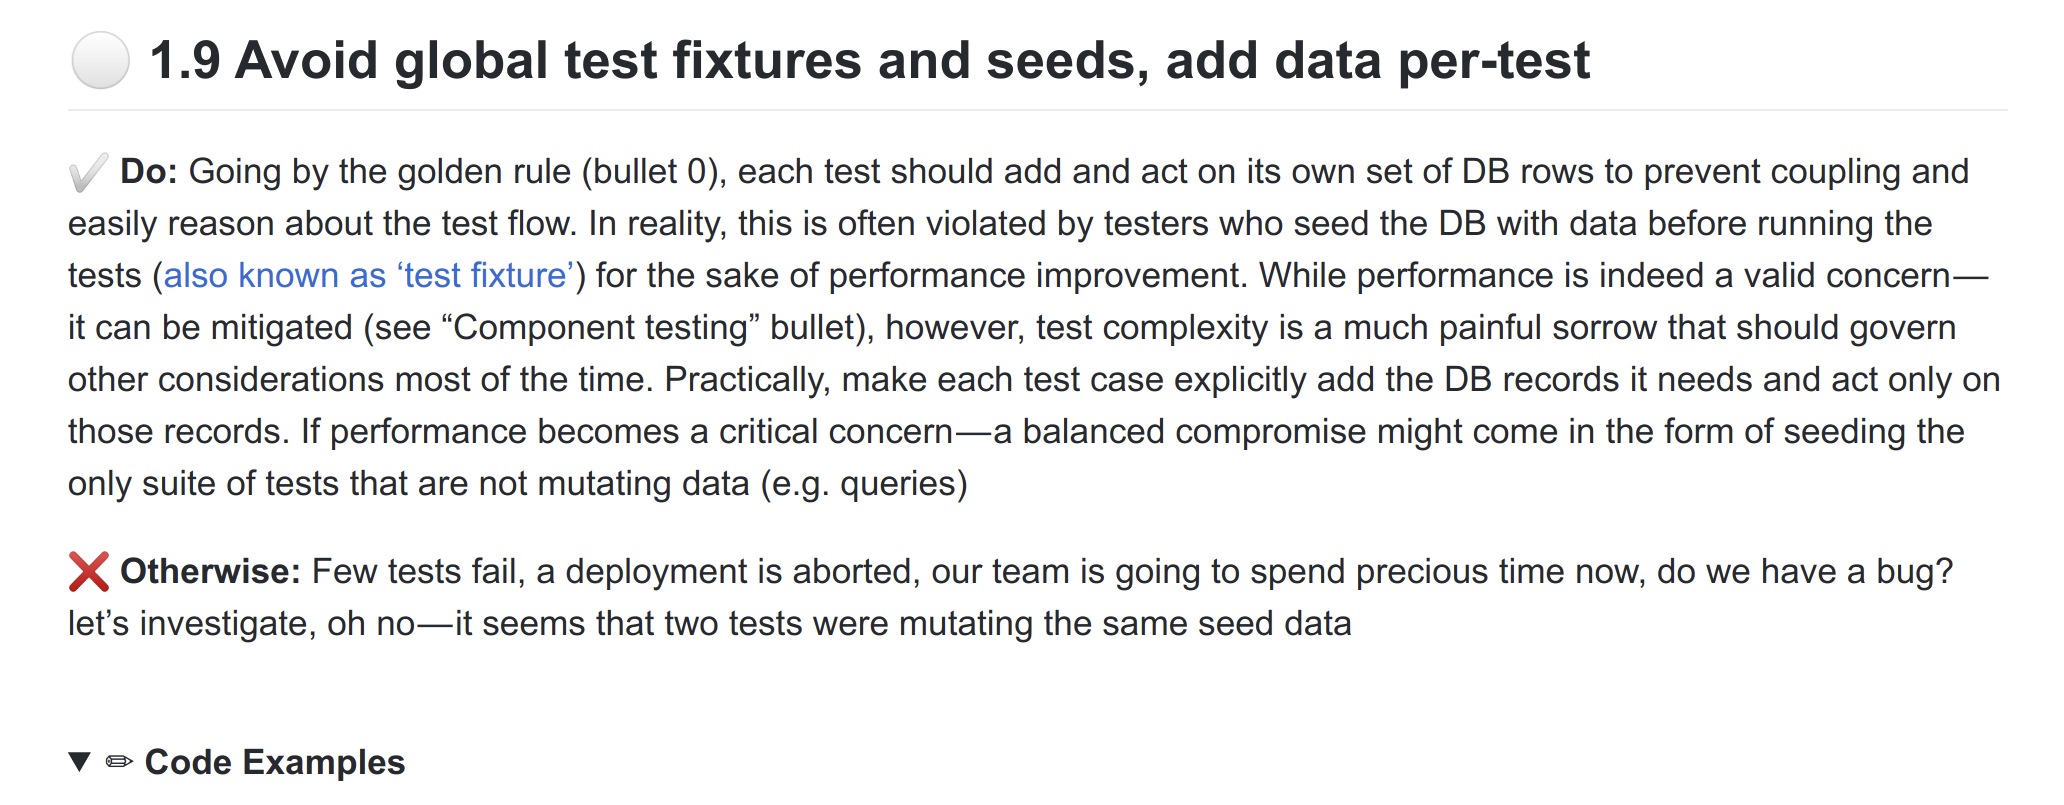Click the '(e.g. queries)' text ending the paragraph
Viewport: 2064px width, 805px height.
(x=864, y=484)
